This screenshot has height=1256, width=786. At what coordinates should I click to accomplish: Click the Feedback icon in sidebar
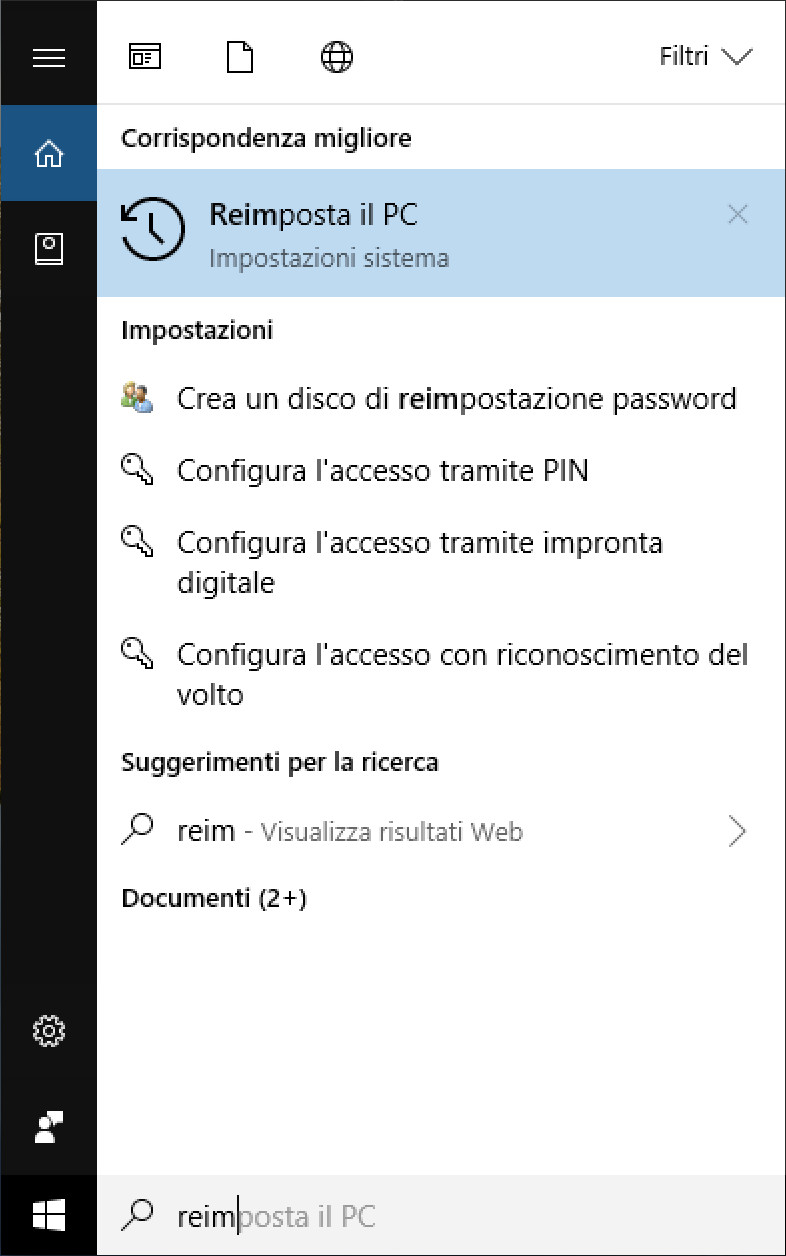[x=48, y=1126]
